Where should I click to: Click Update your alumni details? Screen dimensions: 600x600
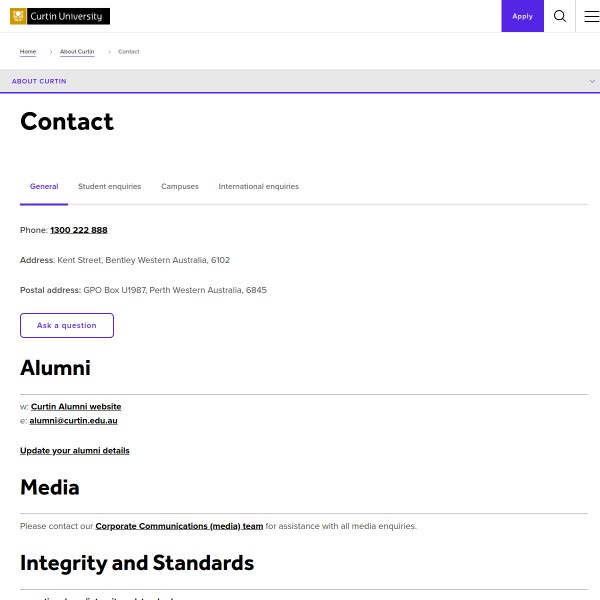75,451
